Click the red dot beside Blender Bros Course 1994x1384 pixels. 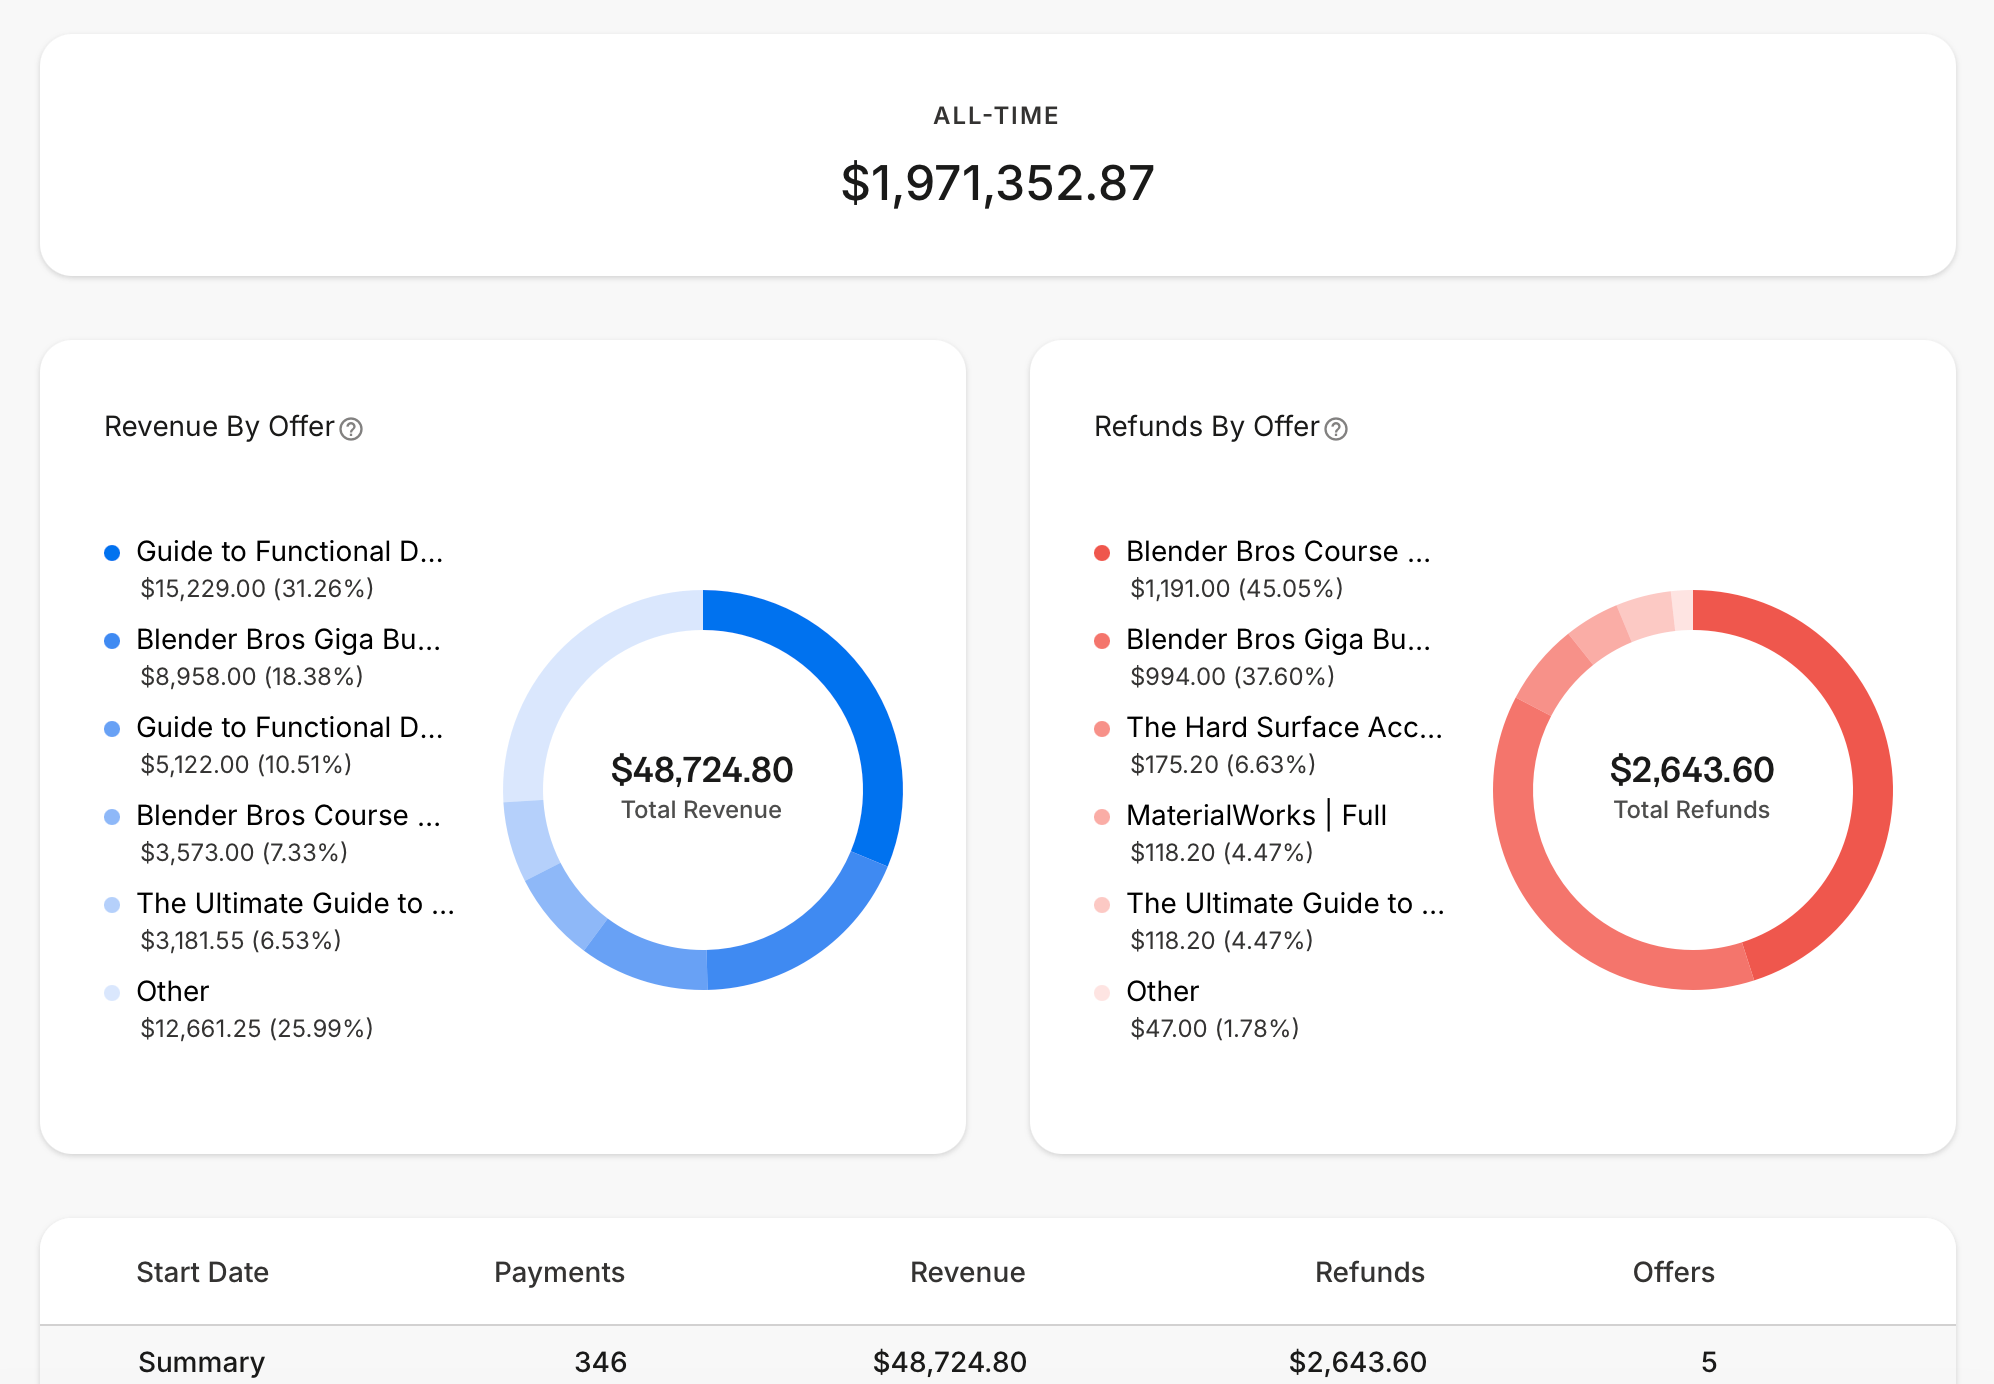pyautogui.click(x=1103, y=551)
